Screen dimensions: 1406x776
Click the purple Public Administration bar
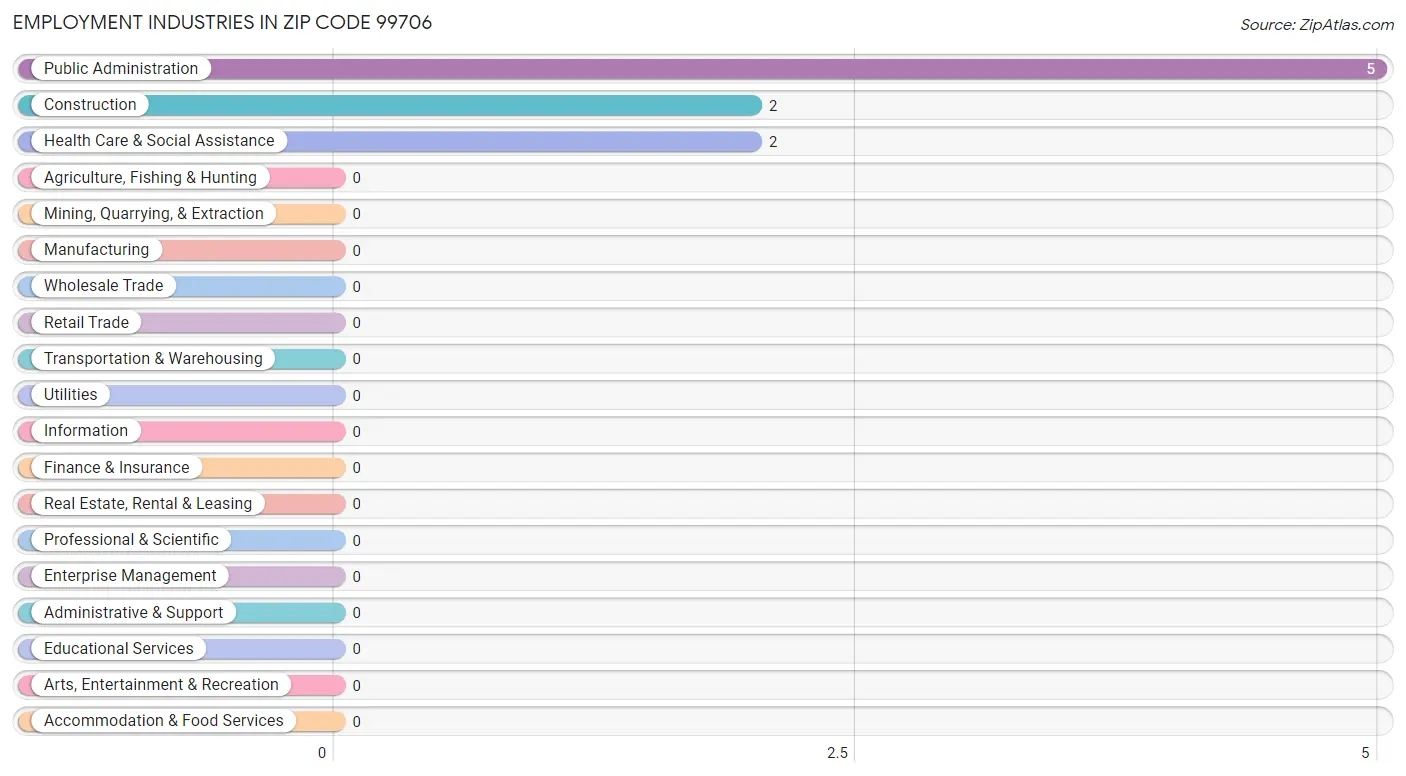pyautogui.click(x=703, y=69)
